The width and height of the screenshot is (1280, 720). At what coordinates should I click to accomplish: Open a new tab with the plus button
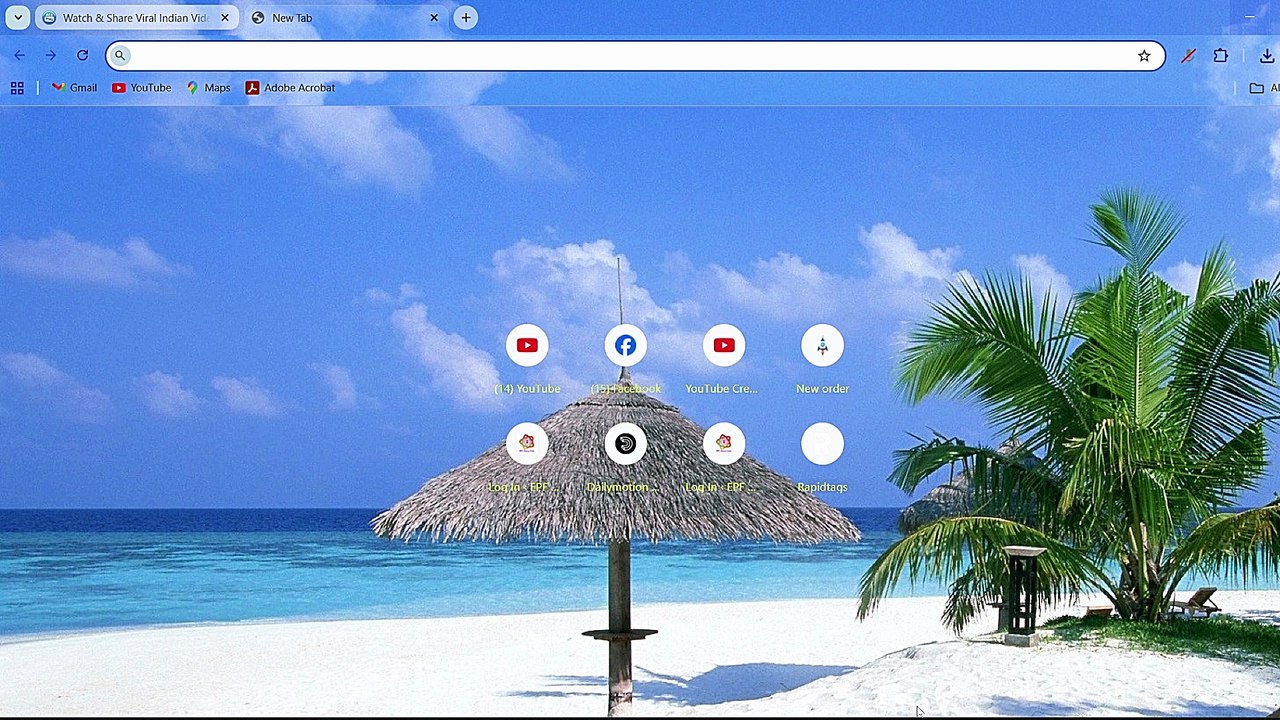click(466, 18)
